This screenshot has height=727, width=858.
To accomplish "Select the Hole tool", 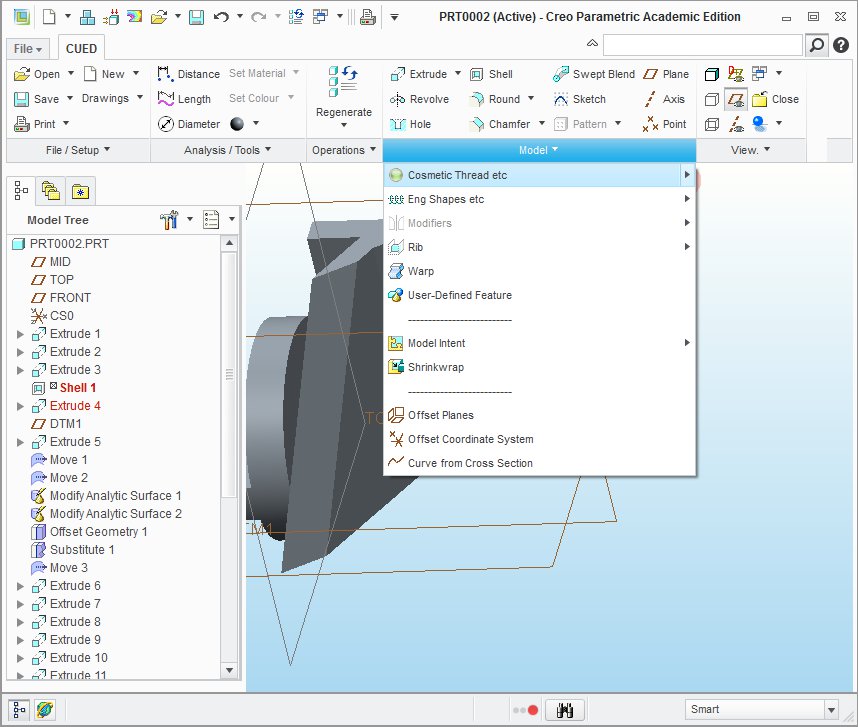I will [x=410, y=124].
